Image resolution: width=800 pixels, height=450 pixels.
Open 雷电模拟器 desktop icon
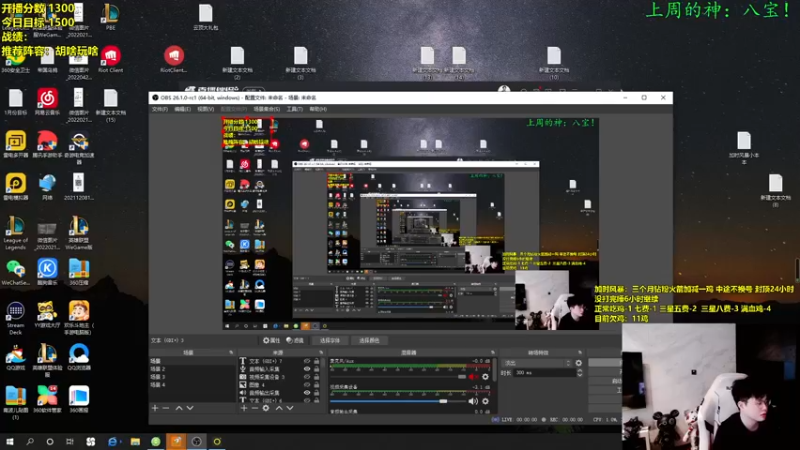[x=15, y=187]
